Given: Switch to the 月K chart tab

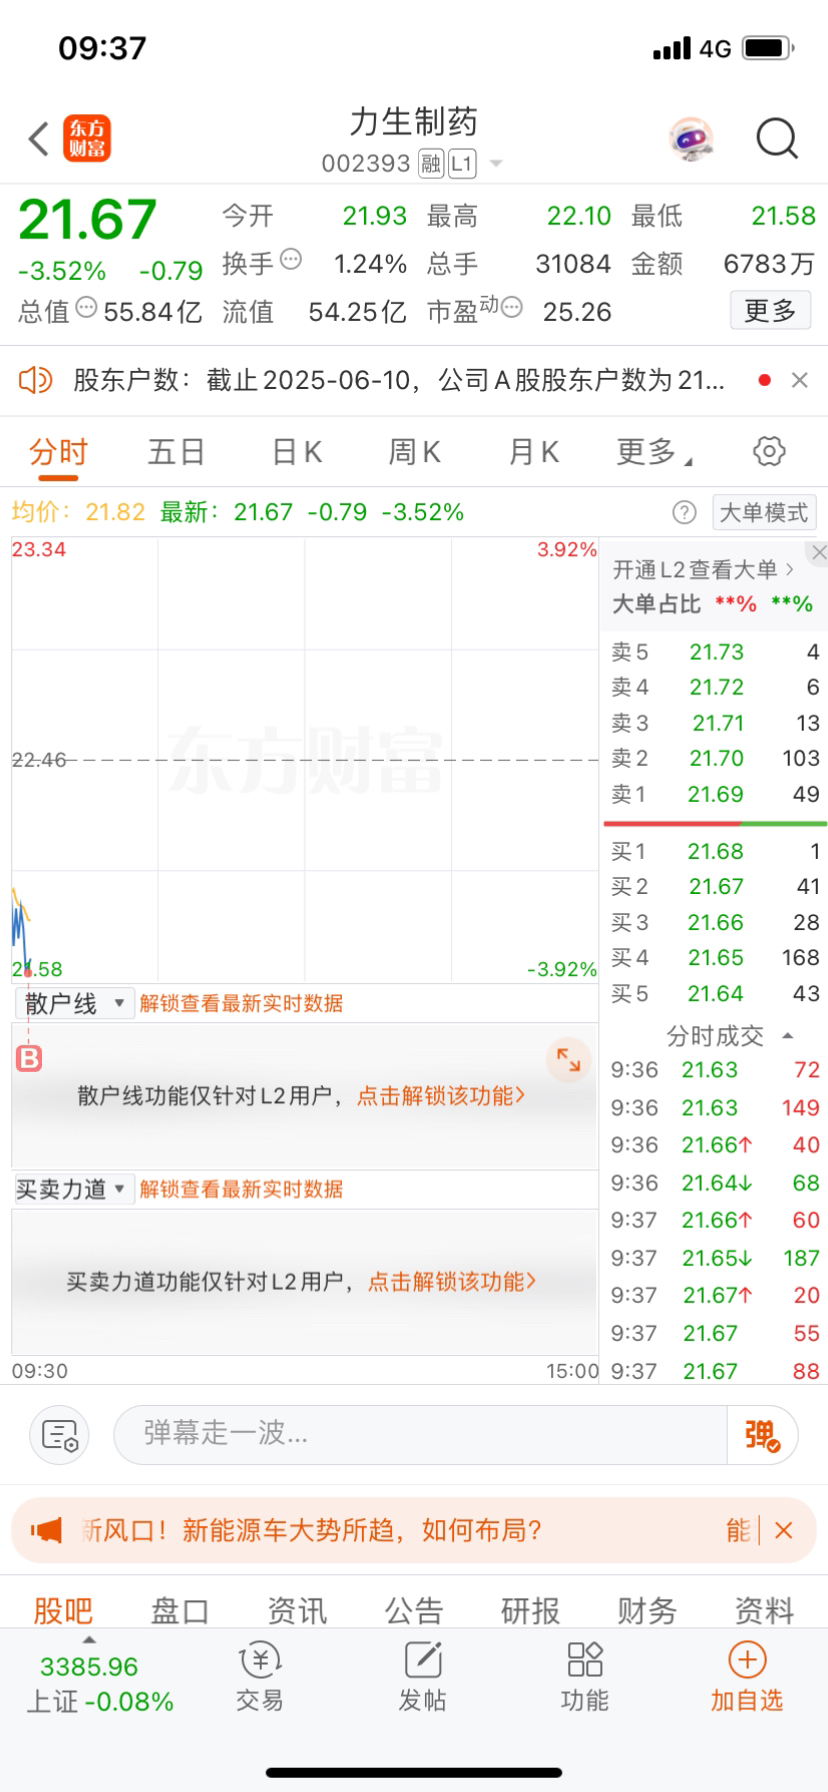Looking at the screenshot, I should click(534, 452).
